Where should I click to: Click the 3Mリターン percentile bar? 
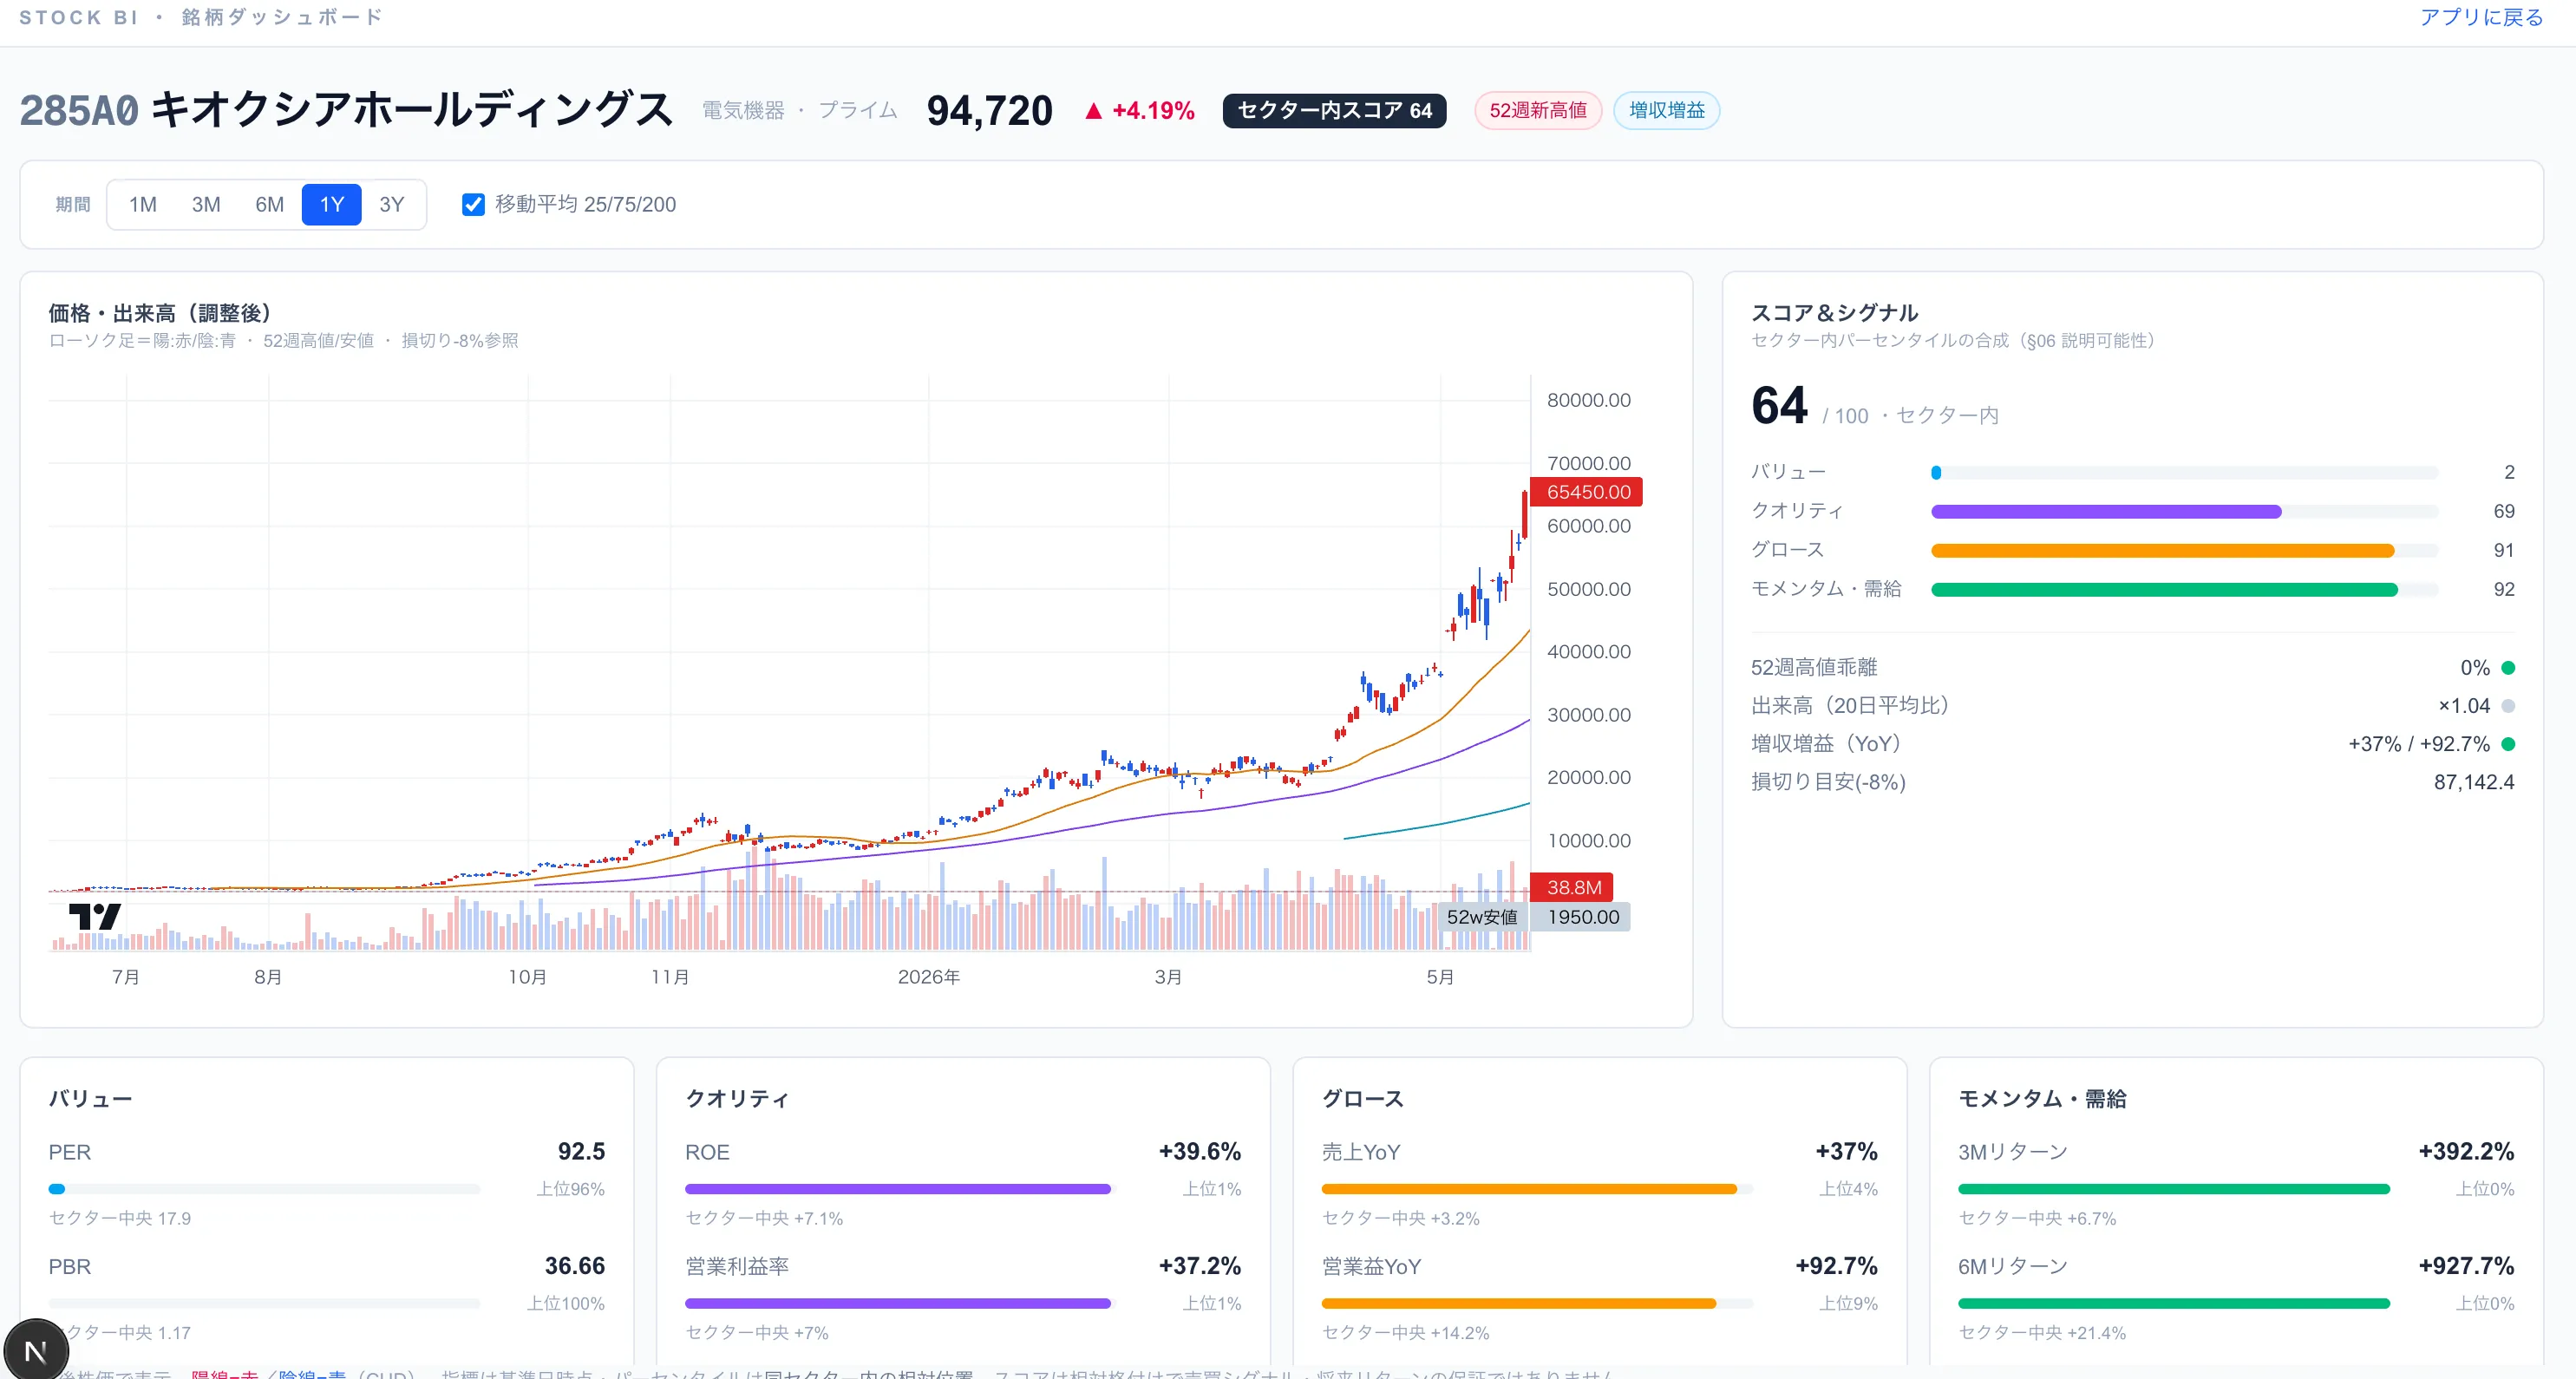(2174, 1189)
